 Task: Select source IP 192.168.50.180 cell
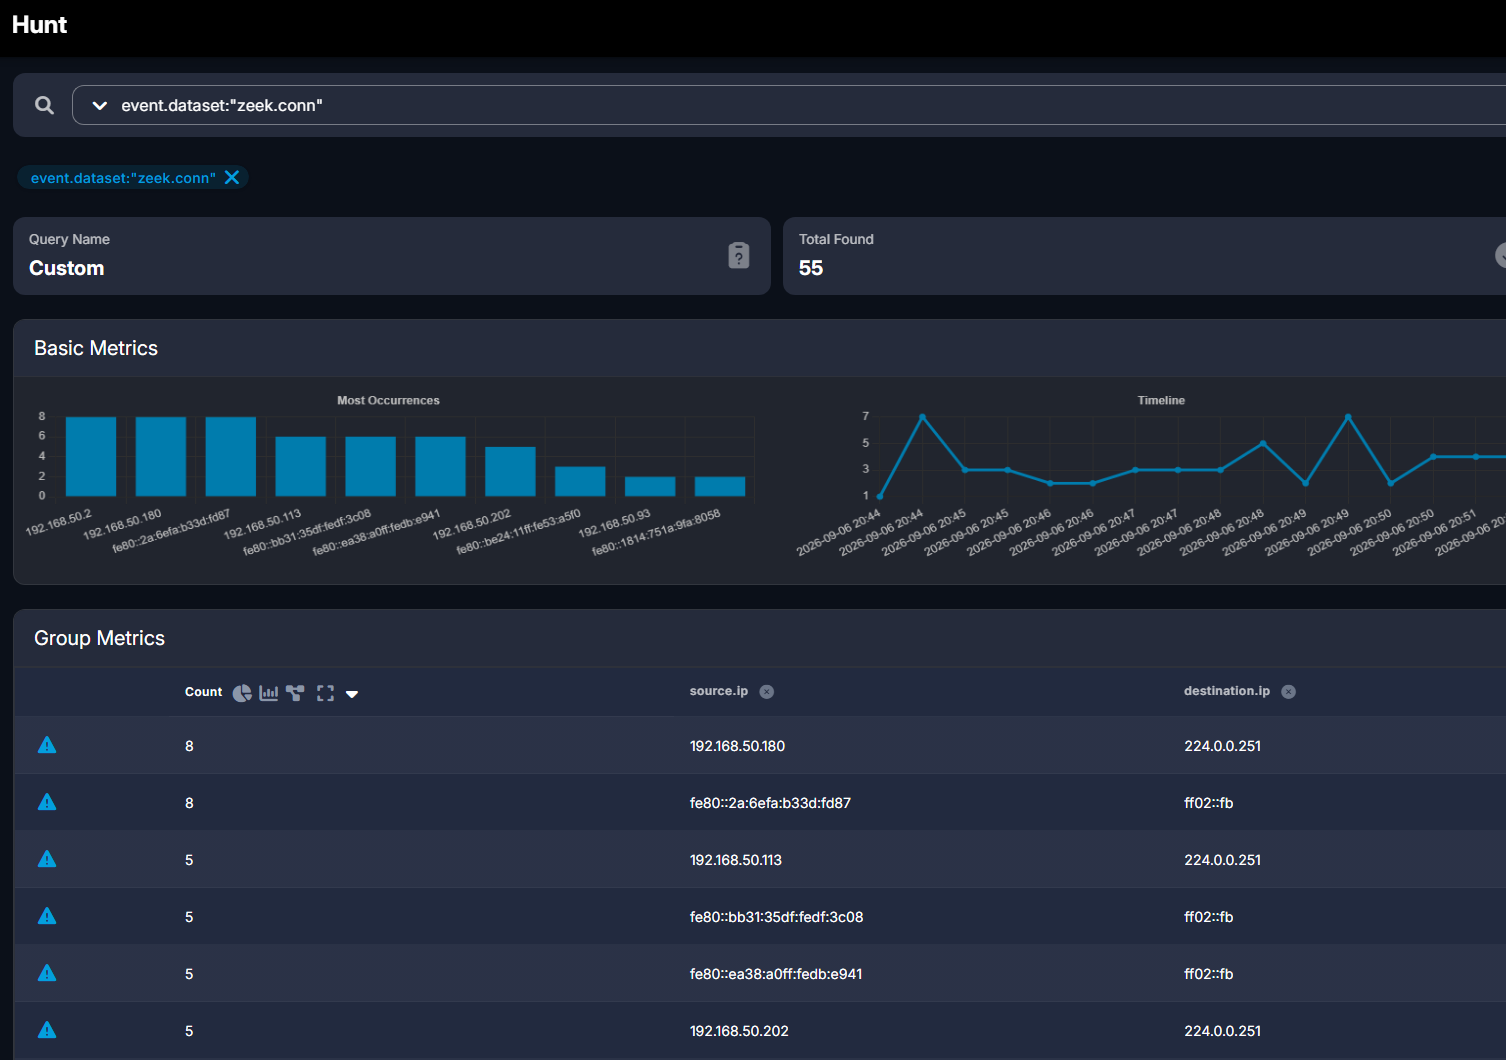[x=737, y=746]
